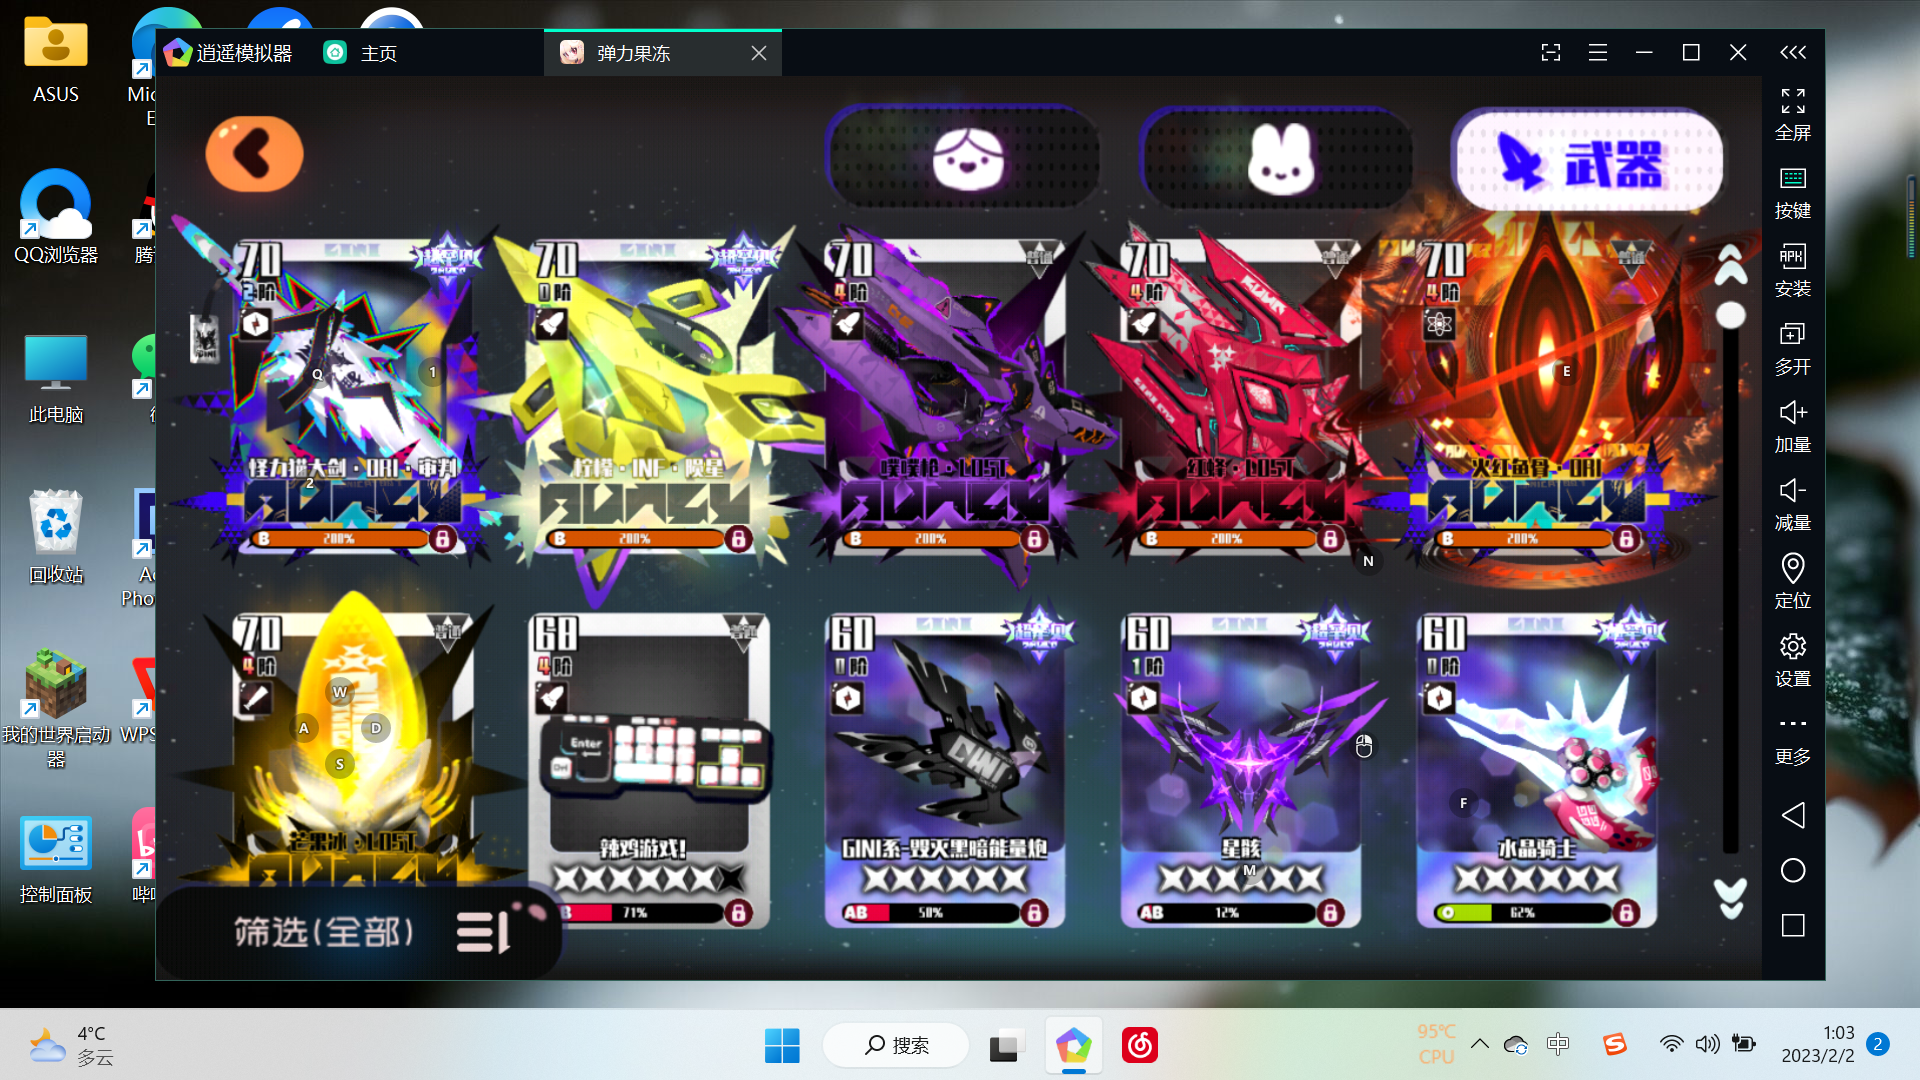Image resolution: width=1920 pixels, height=1080 pixels.
Task: Click the 逍遥模拟器 taskbar icon
Action: point(1073,1045)
